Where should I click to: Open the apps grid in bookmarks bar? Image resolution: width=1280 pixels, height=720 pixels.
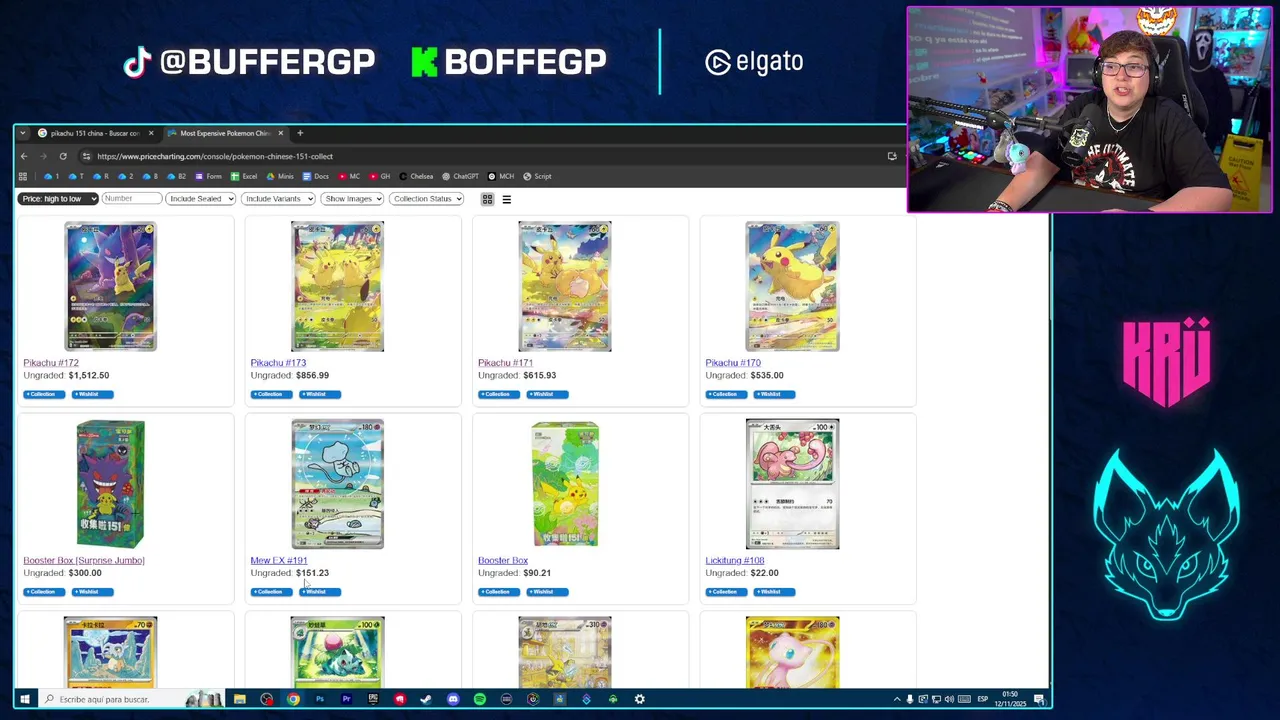[x=23, y=176]
